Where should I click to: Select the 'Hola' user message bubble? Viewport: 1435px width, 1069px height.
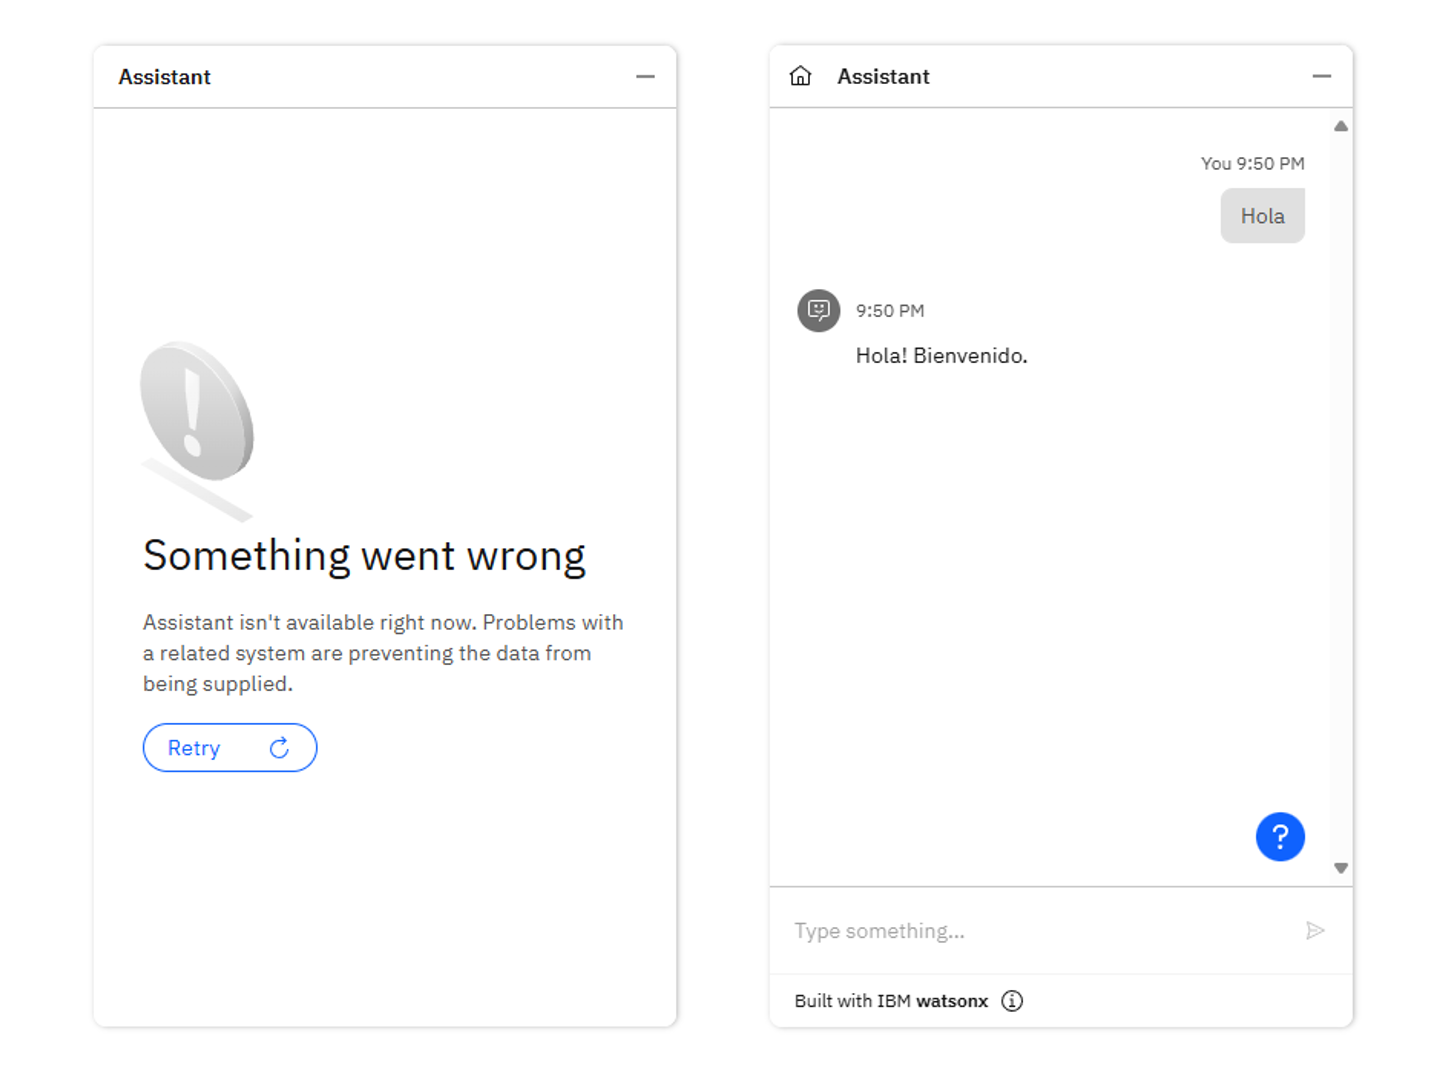click(x=1262, y=216)
